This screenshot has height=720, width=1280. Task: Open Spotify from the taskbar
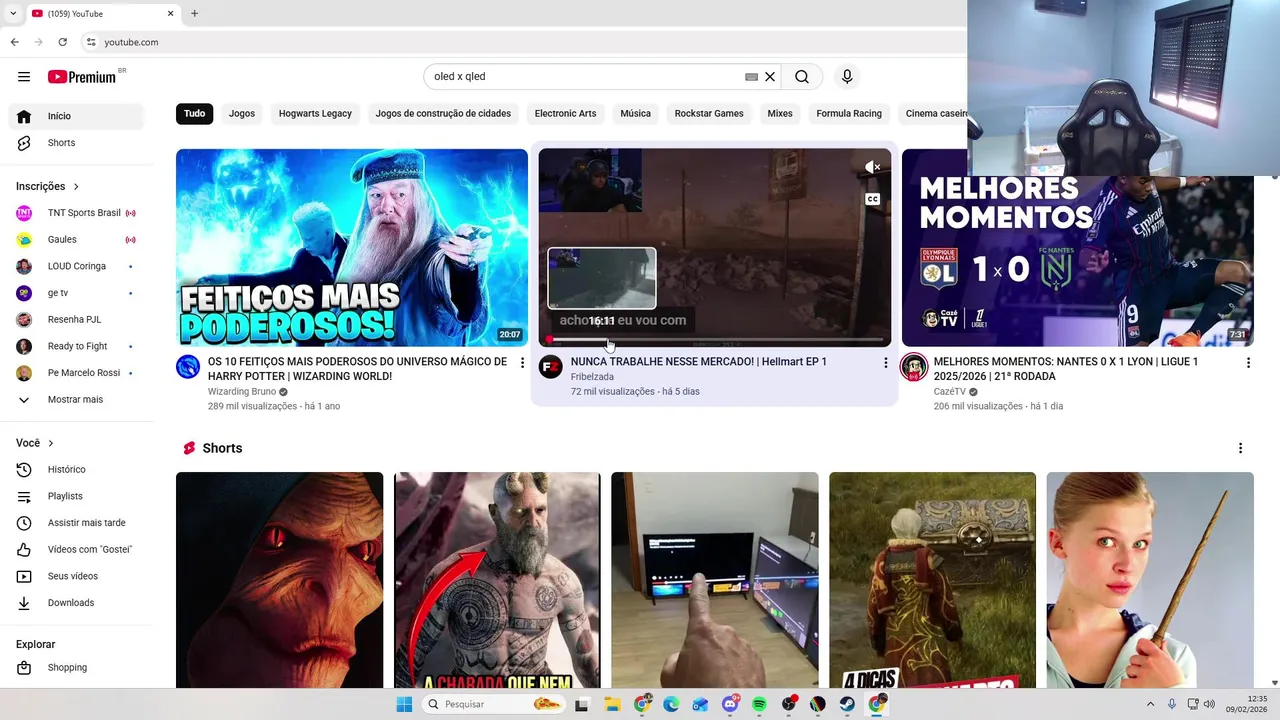[759, 704]
